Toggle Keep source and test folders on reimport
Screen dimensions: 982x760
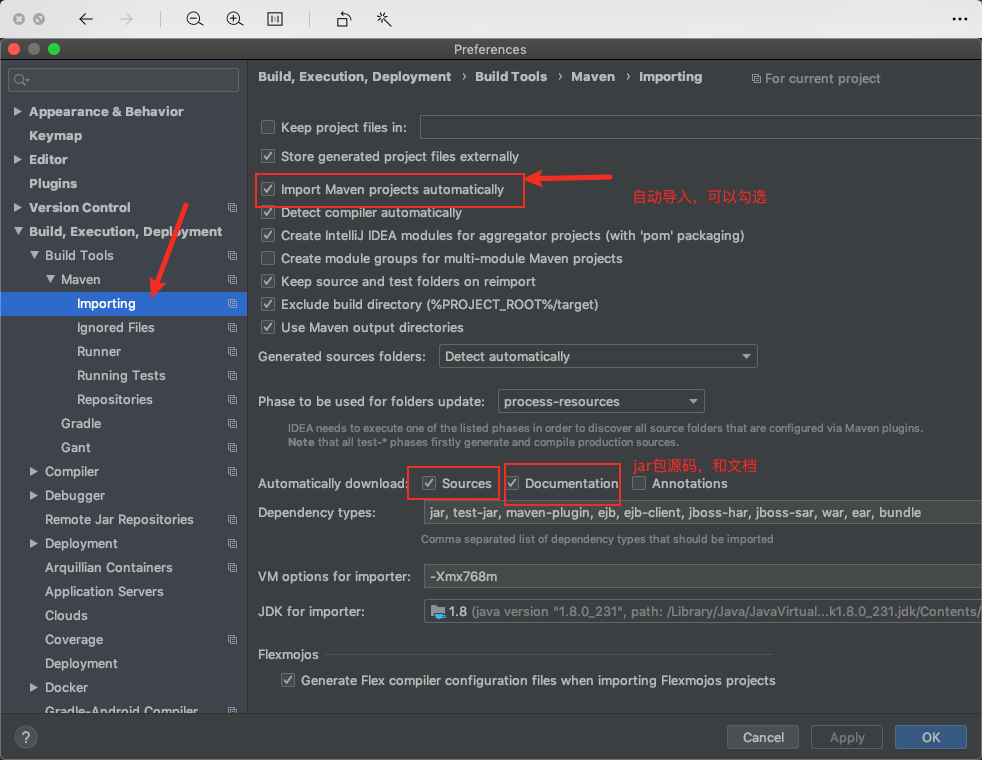tap(268, 281)
